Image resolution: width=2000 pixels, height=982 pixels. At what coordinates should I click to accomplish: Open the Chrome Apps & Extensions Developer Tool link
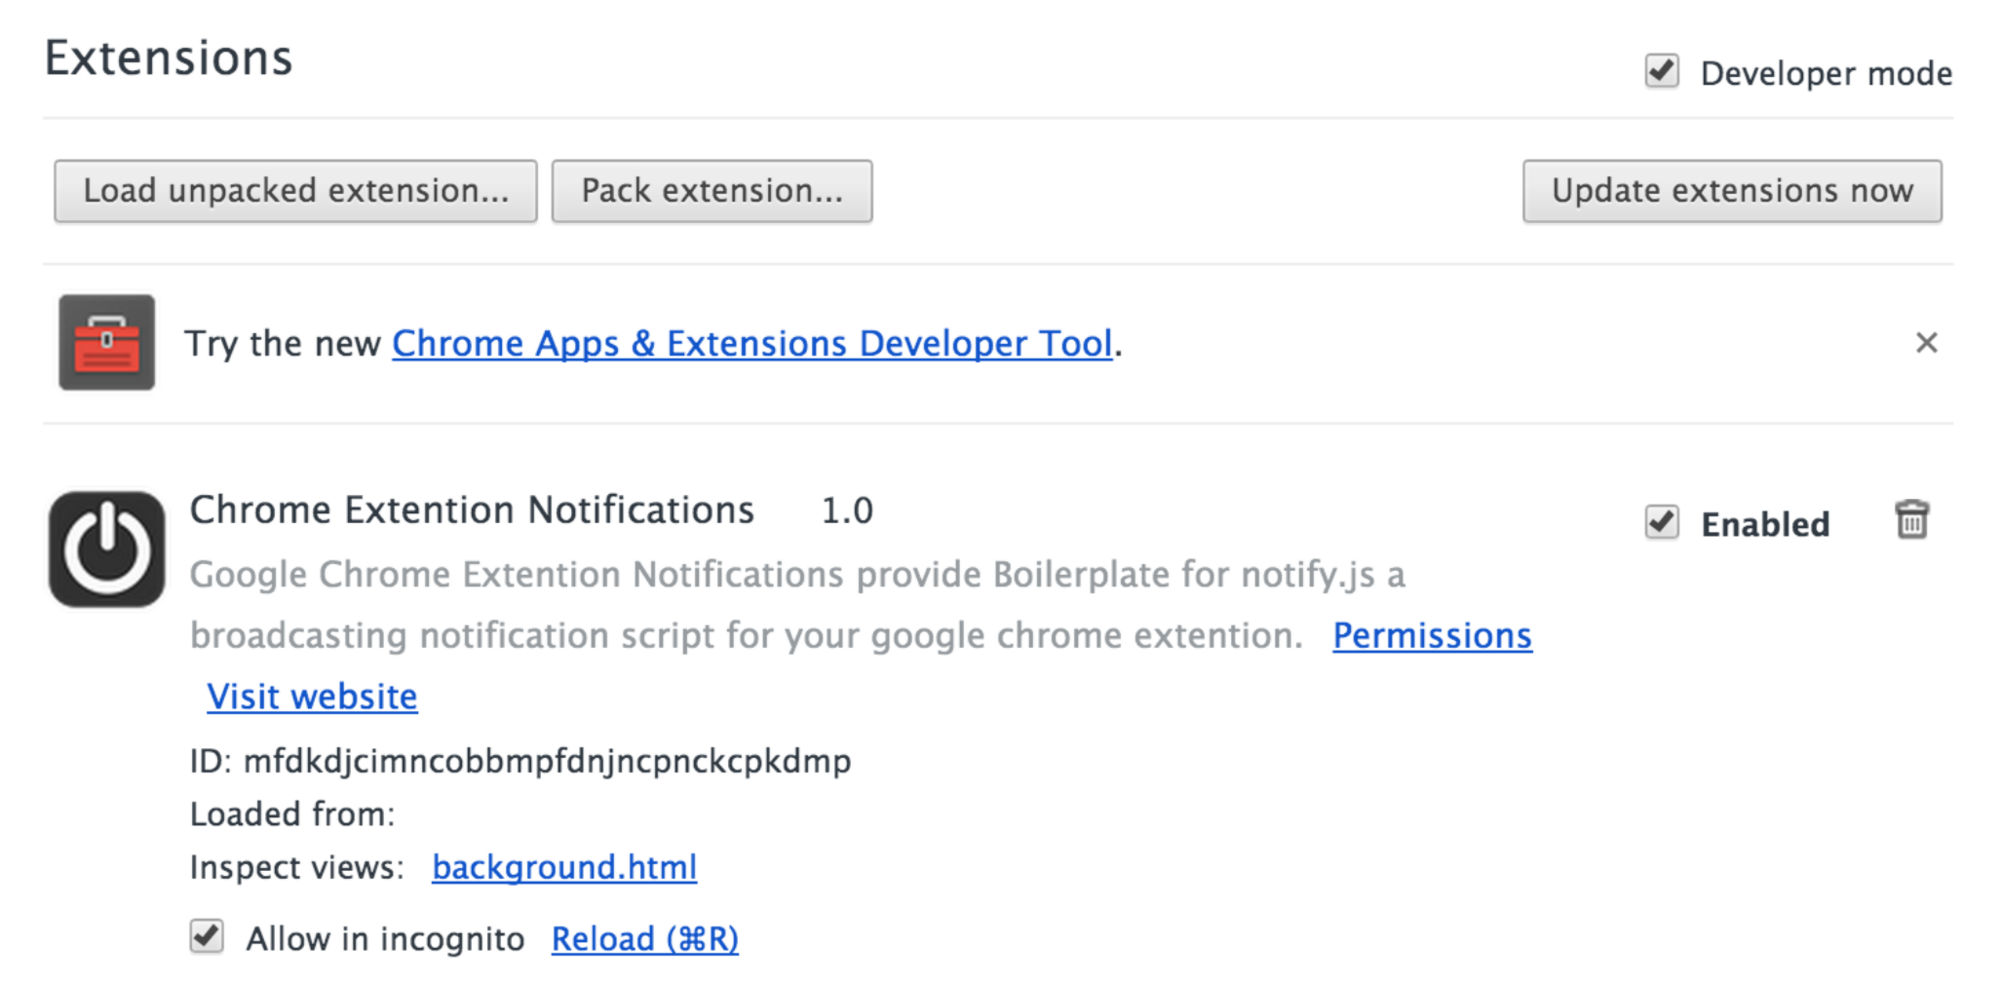pos(751,343)
